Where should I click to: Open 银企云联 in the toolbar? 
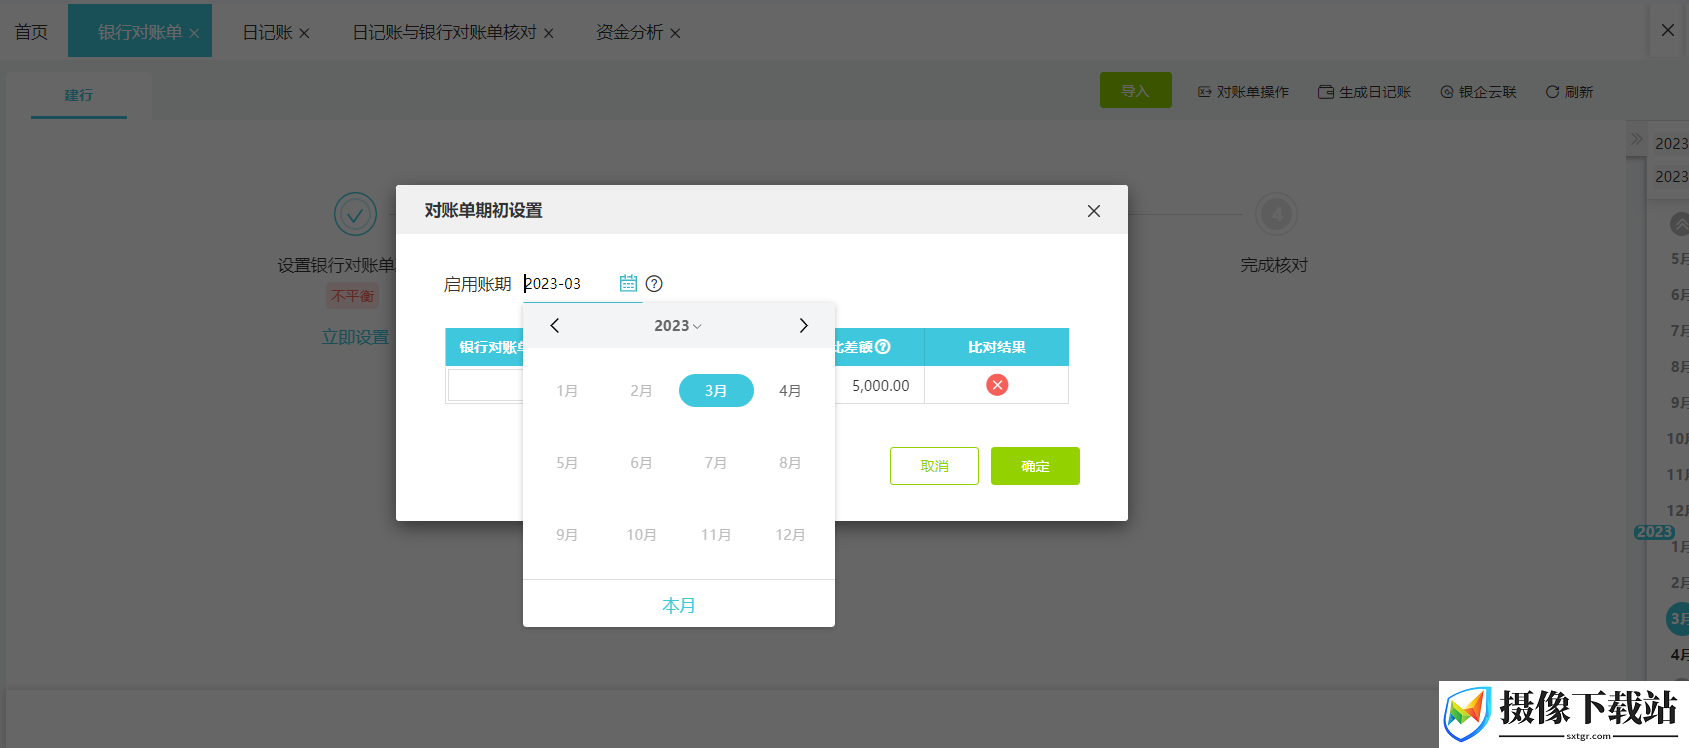pyautogui.click(x=1478, y=92)
